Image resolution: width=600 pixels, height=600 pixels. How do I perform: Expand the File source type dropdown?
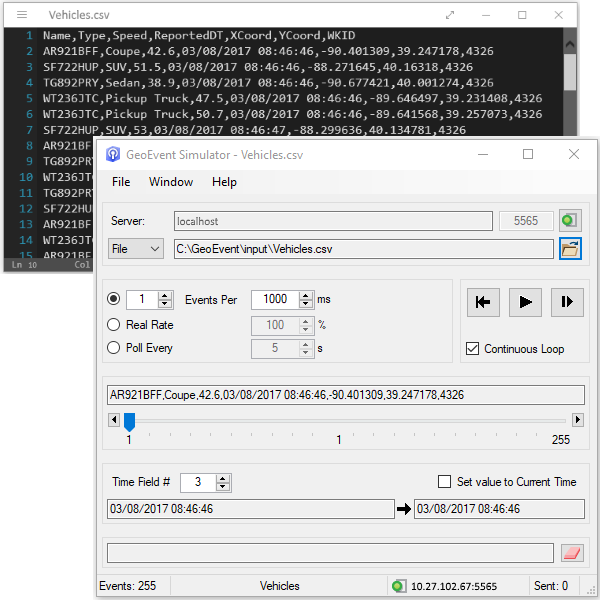click(x=135, y=249)
